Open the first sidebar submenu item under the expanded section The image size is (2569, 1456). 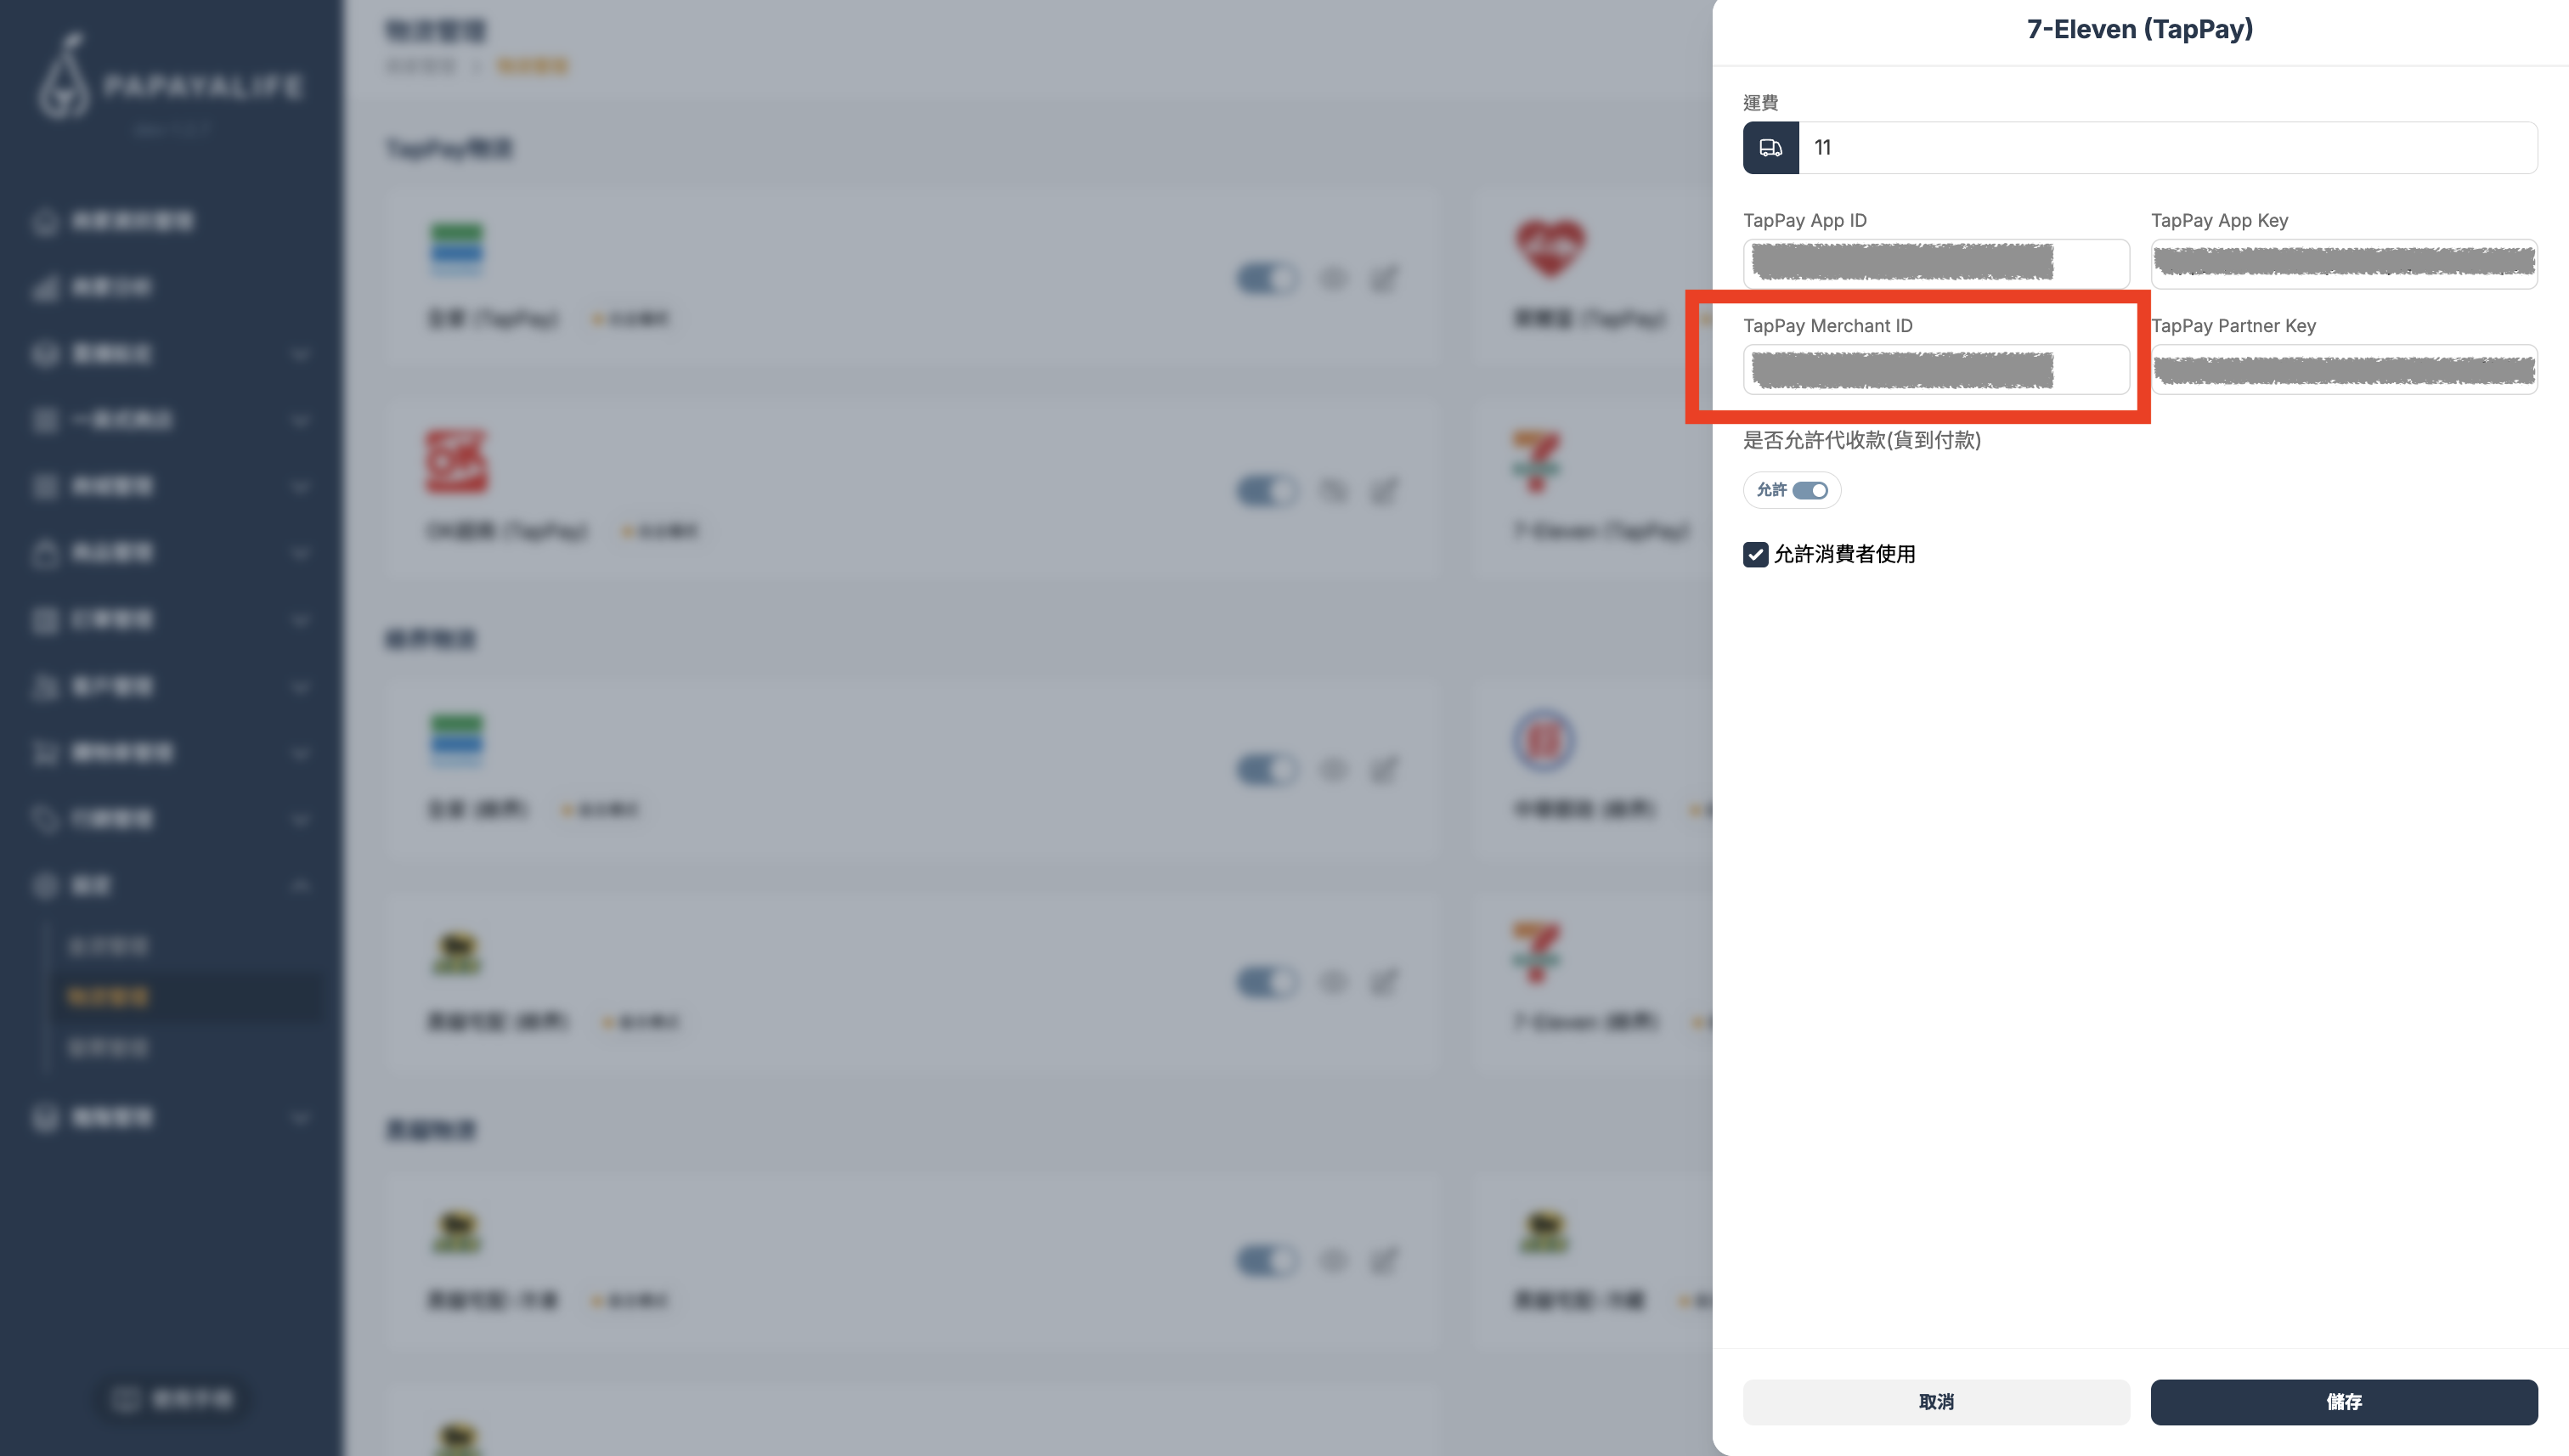[108, 946]
